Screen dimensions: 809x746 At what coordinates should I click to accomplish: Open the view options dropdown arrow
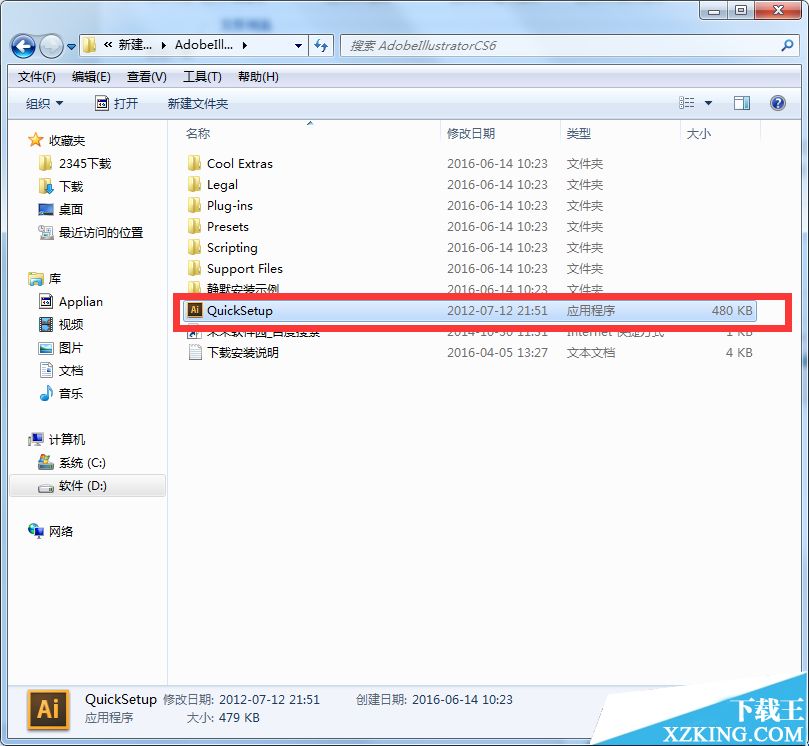[x=708, y=103]
